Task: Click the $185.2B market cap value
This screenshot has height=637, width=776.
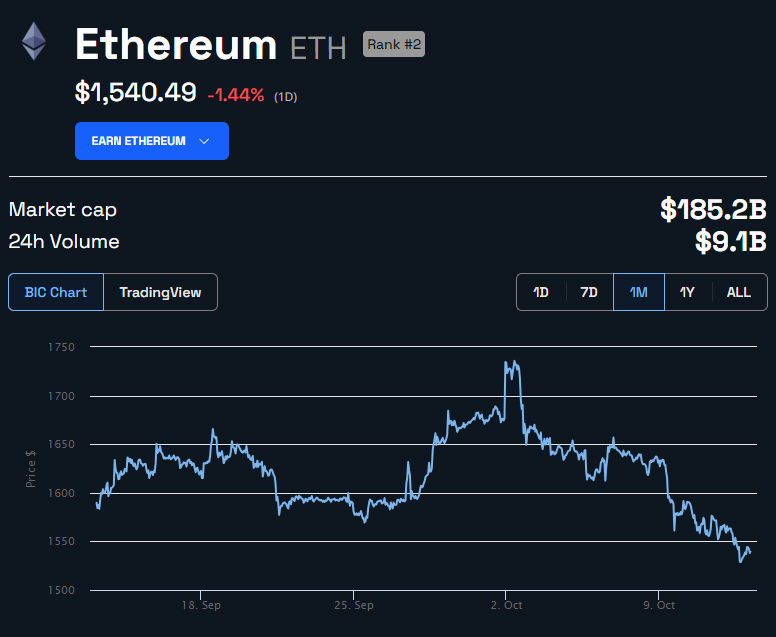Action: click(x=712, y=209)
